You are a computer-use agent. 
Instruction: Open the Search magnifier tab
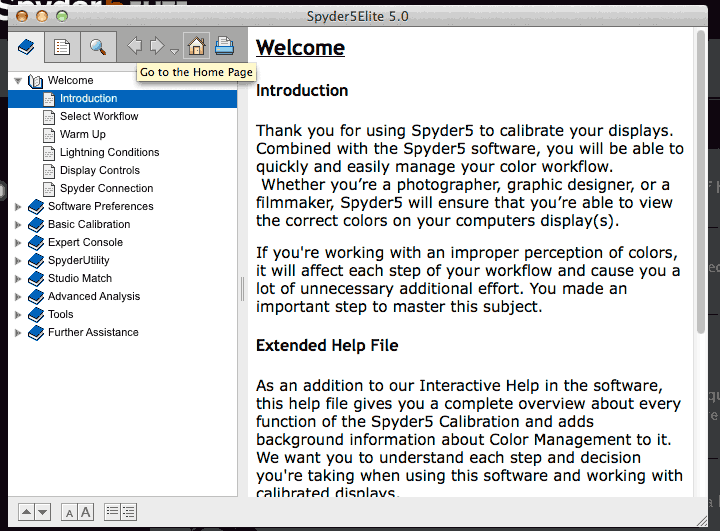[x=98, y=46]
